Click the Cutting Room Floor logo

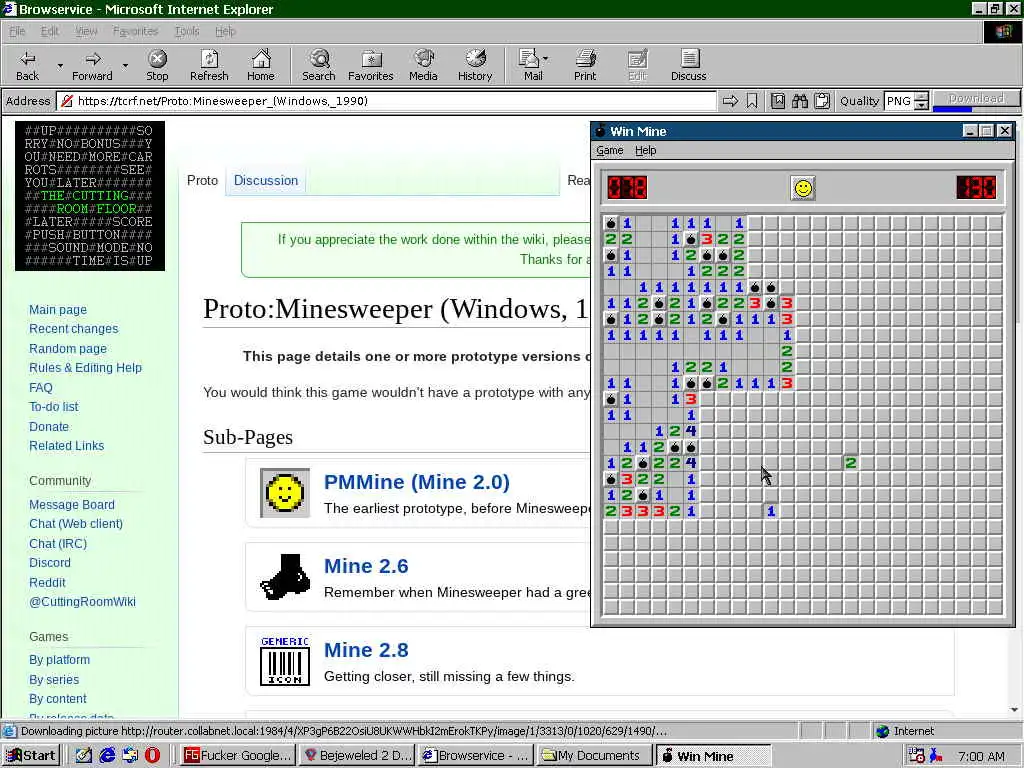[90, 195]
